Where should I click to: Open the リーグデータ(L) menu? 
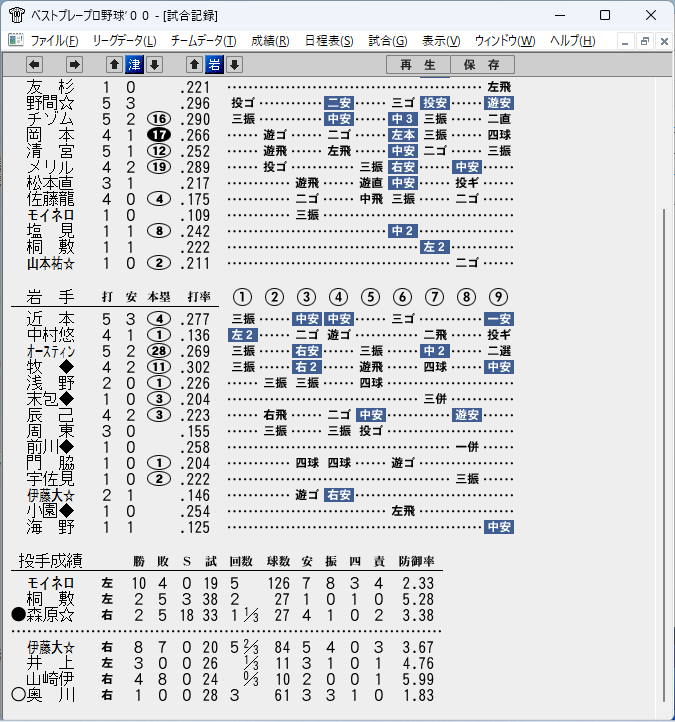point(124,41)
